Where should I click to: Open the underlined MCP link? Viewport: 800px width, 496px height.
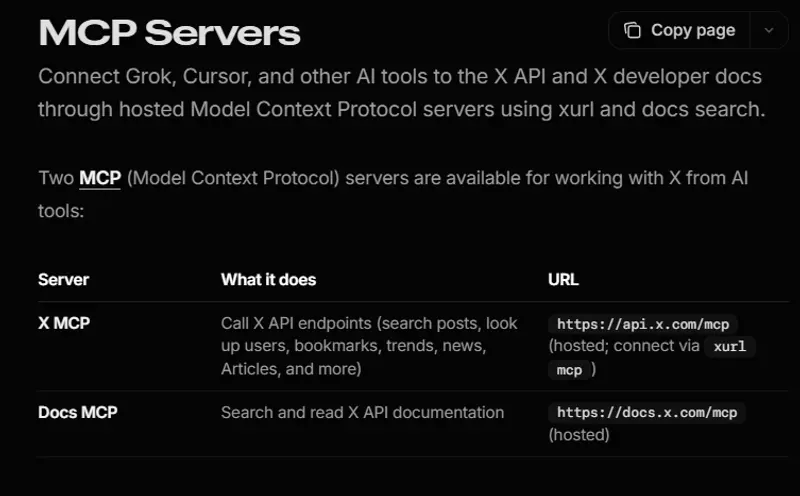pyautogui.click(x=100, y=178)
